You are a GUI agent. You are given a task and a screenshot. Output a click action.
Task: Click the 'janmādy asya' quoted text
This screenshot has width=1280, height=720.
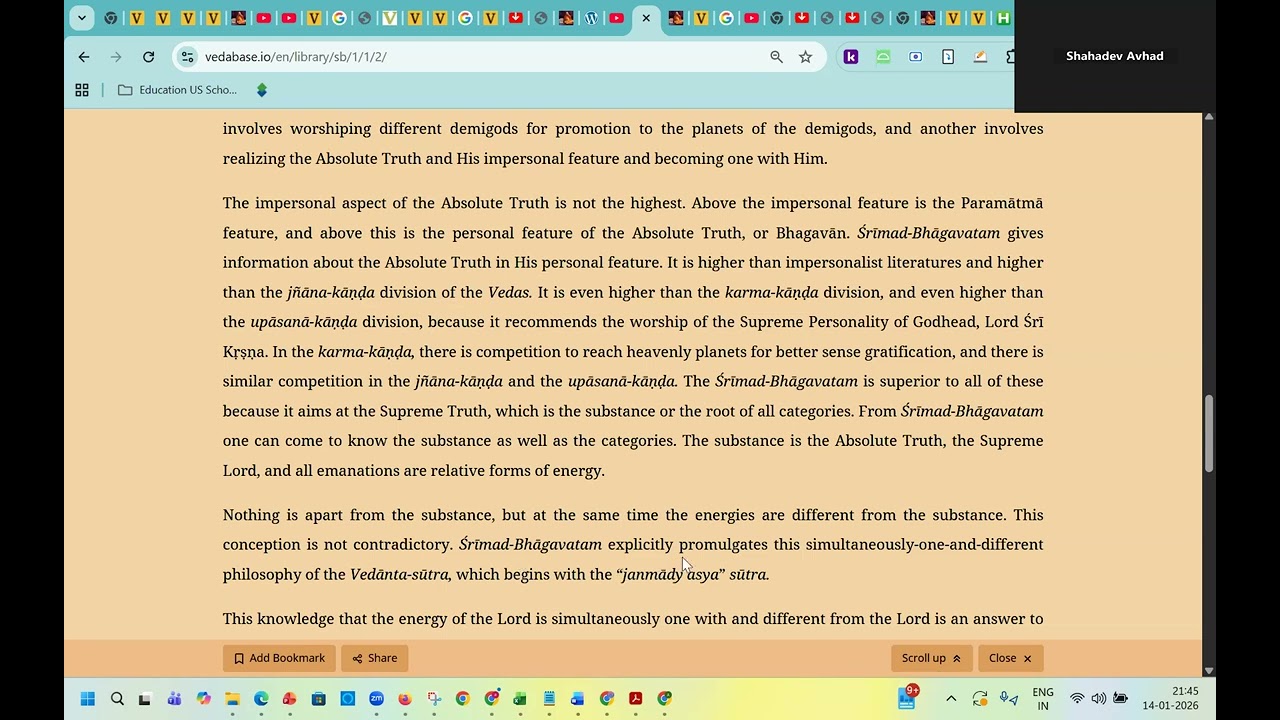pyautogui.click(x=670, y=574)
